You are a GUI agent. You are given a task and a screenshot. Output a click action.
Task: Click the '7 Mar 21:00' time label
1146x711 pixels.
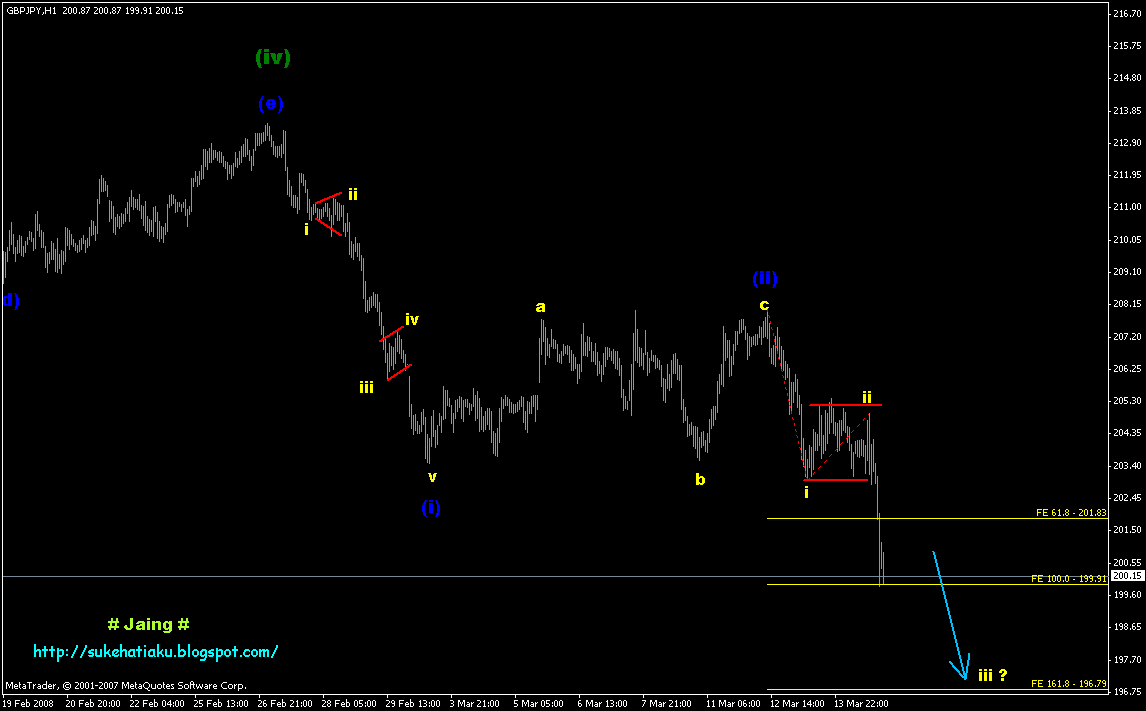coord(667,704)
